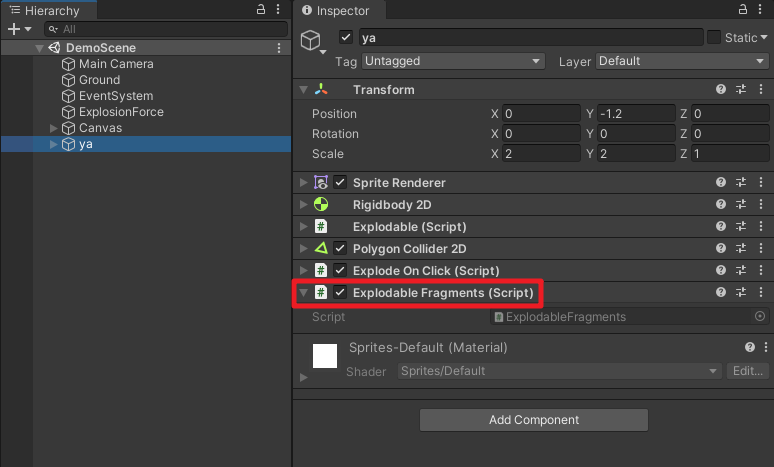Click the material Edit button
774x467 pixels.
tap(748, 371)
